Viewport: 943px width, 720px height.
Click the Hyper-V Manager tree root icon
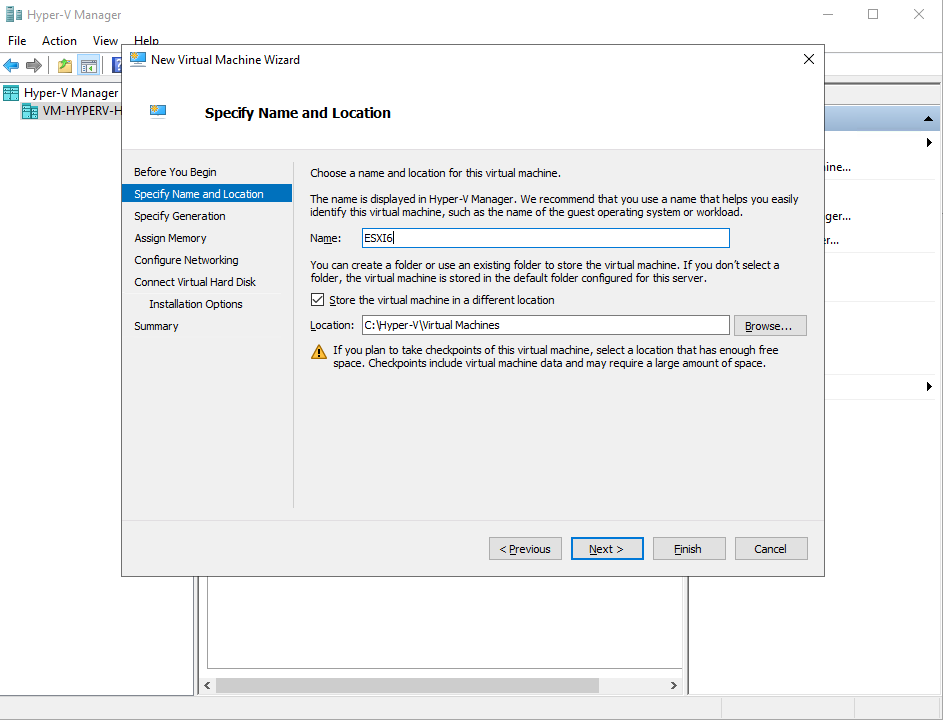(x=11, y=93)
